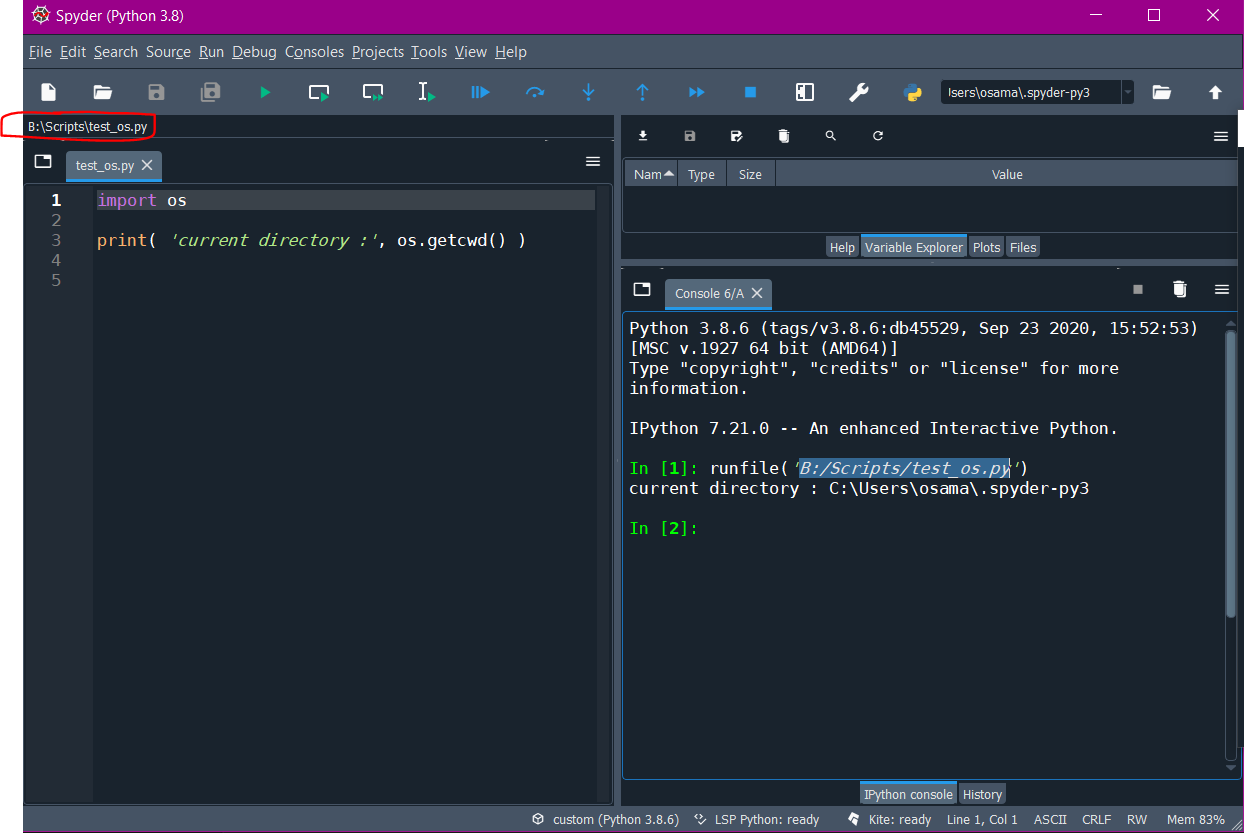Open the Run menu
This screenshot has width=1244, height=833.
(211, 52)
